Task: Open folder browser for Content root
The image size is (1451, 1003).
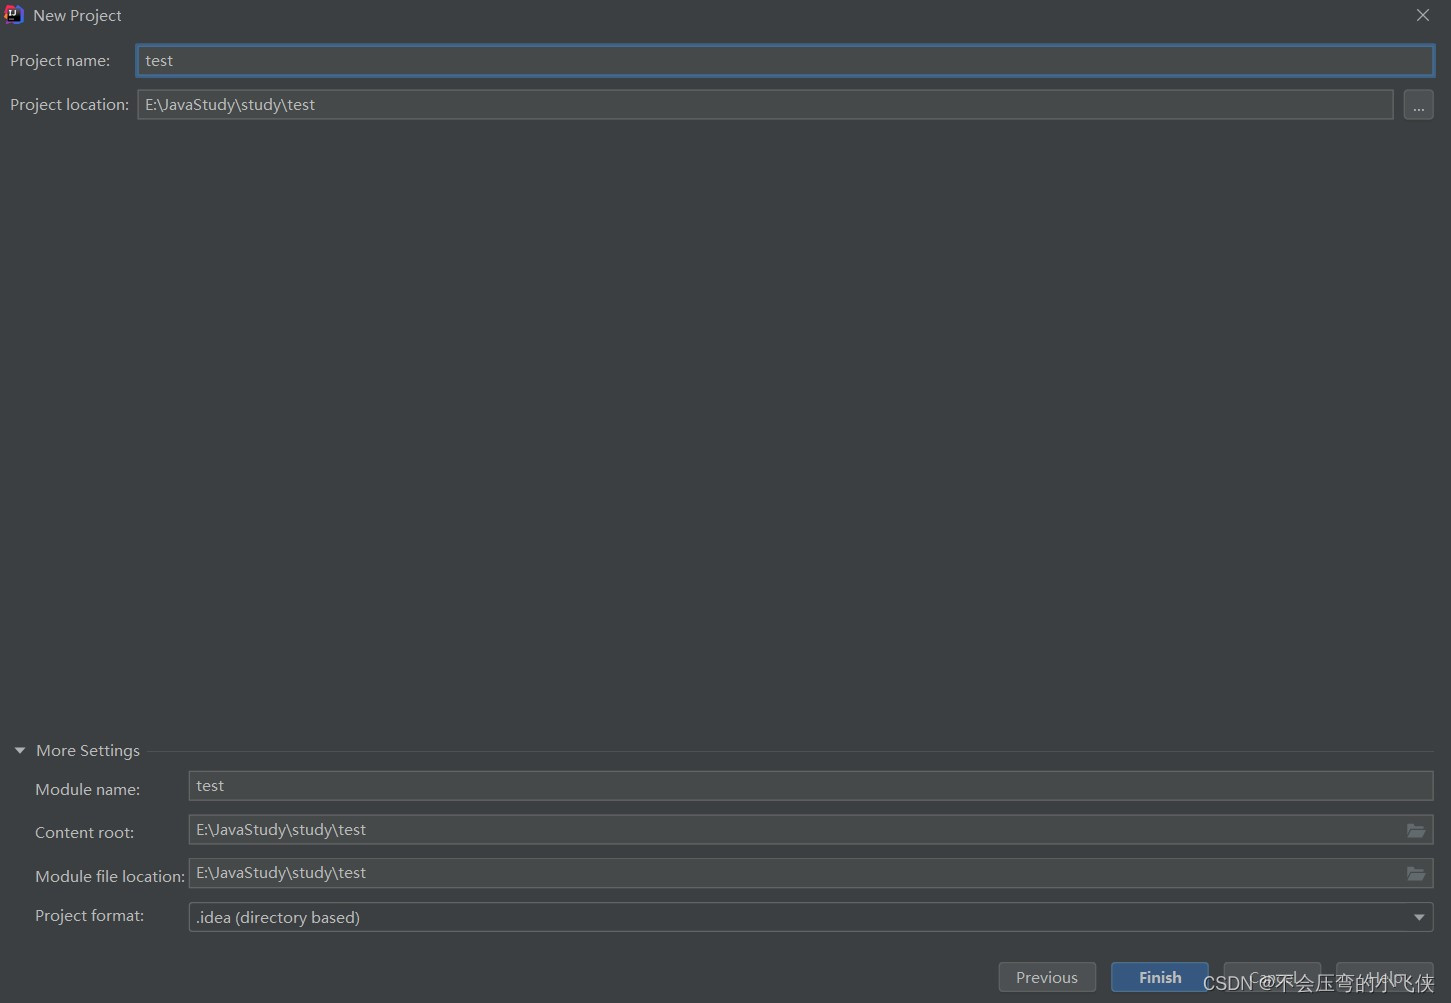Action: (x=1416, y=830)
